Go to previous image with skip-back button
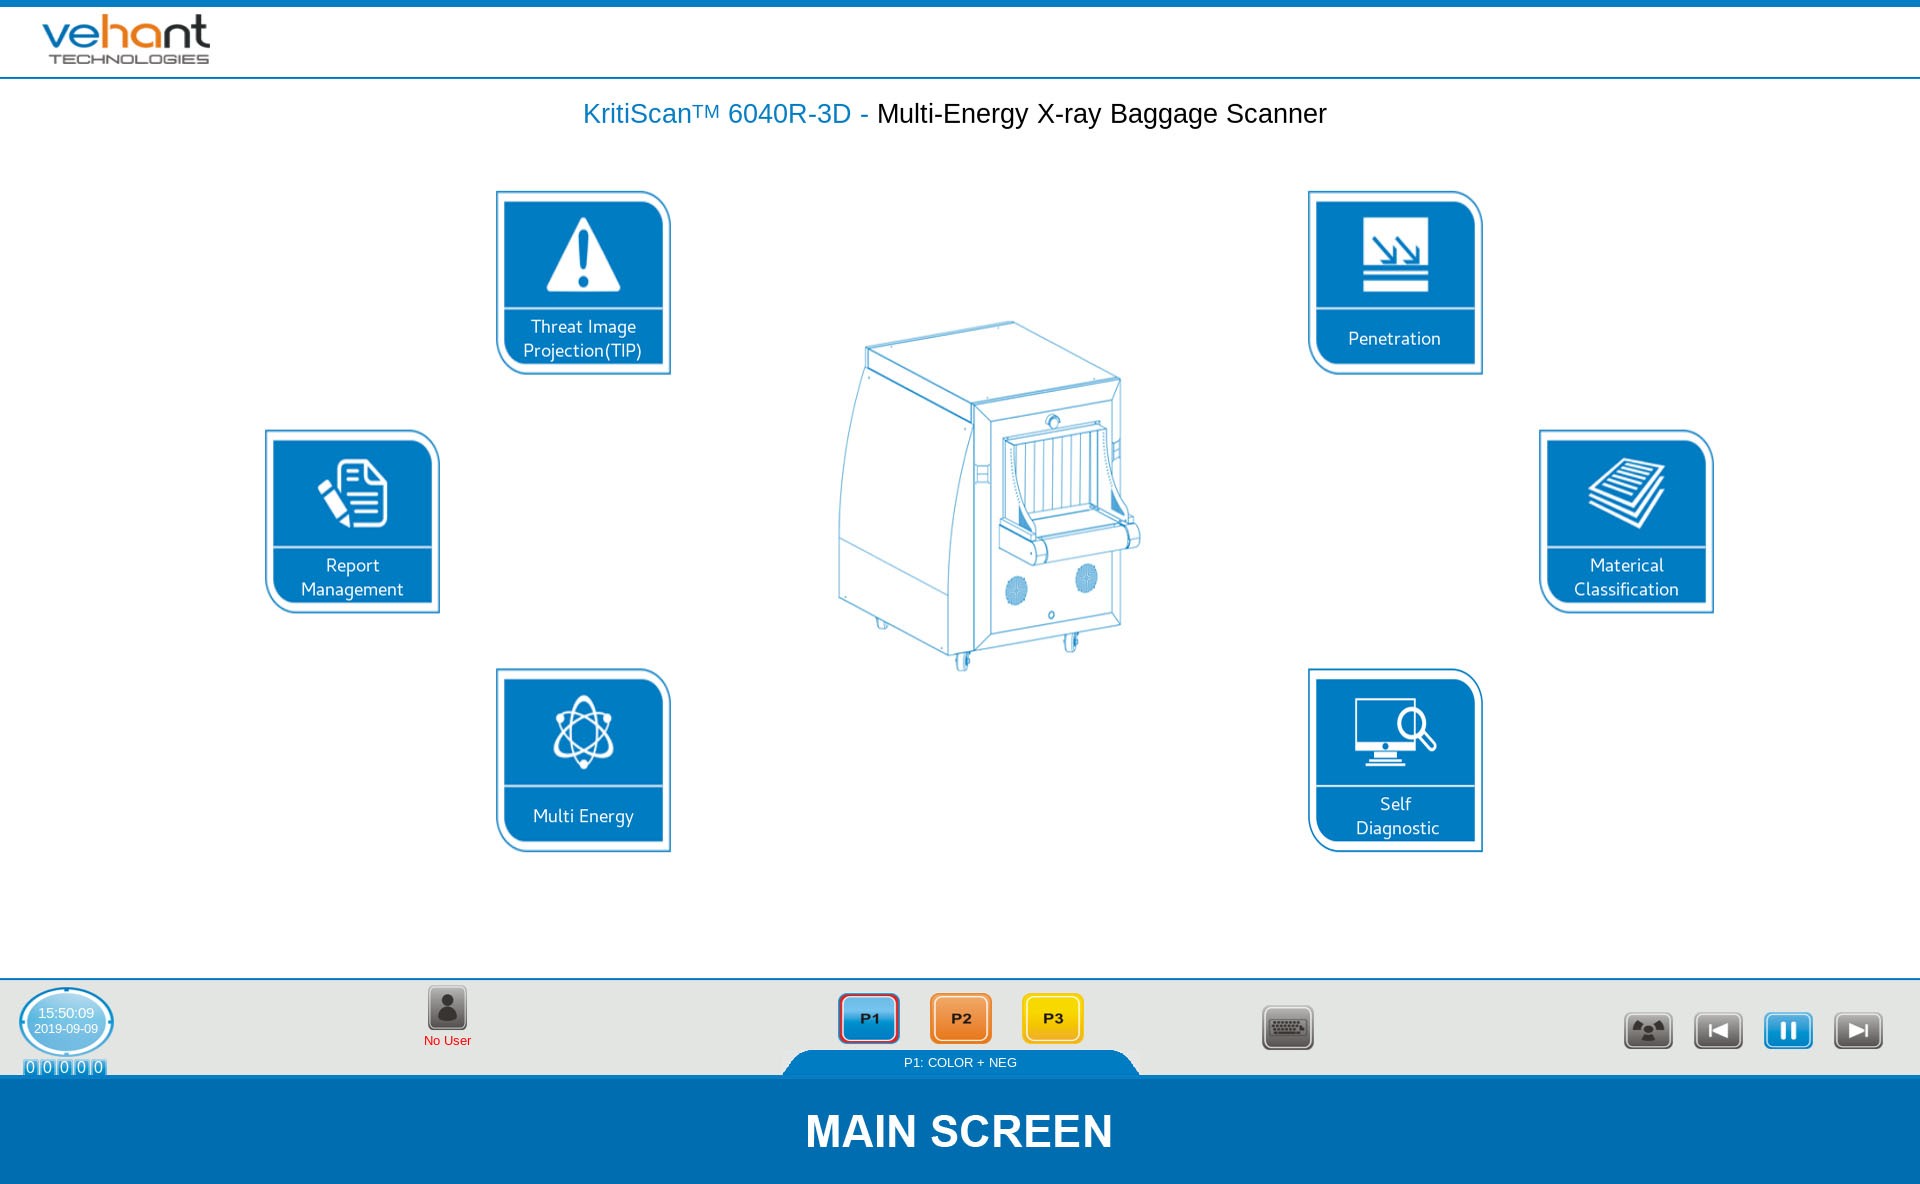The height and width of the screenshot is (1184, 1920). (1718, 1030)
